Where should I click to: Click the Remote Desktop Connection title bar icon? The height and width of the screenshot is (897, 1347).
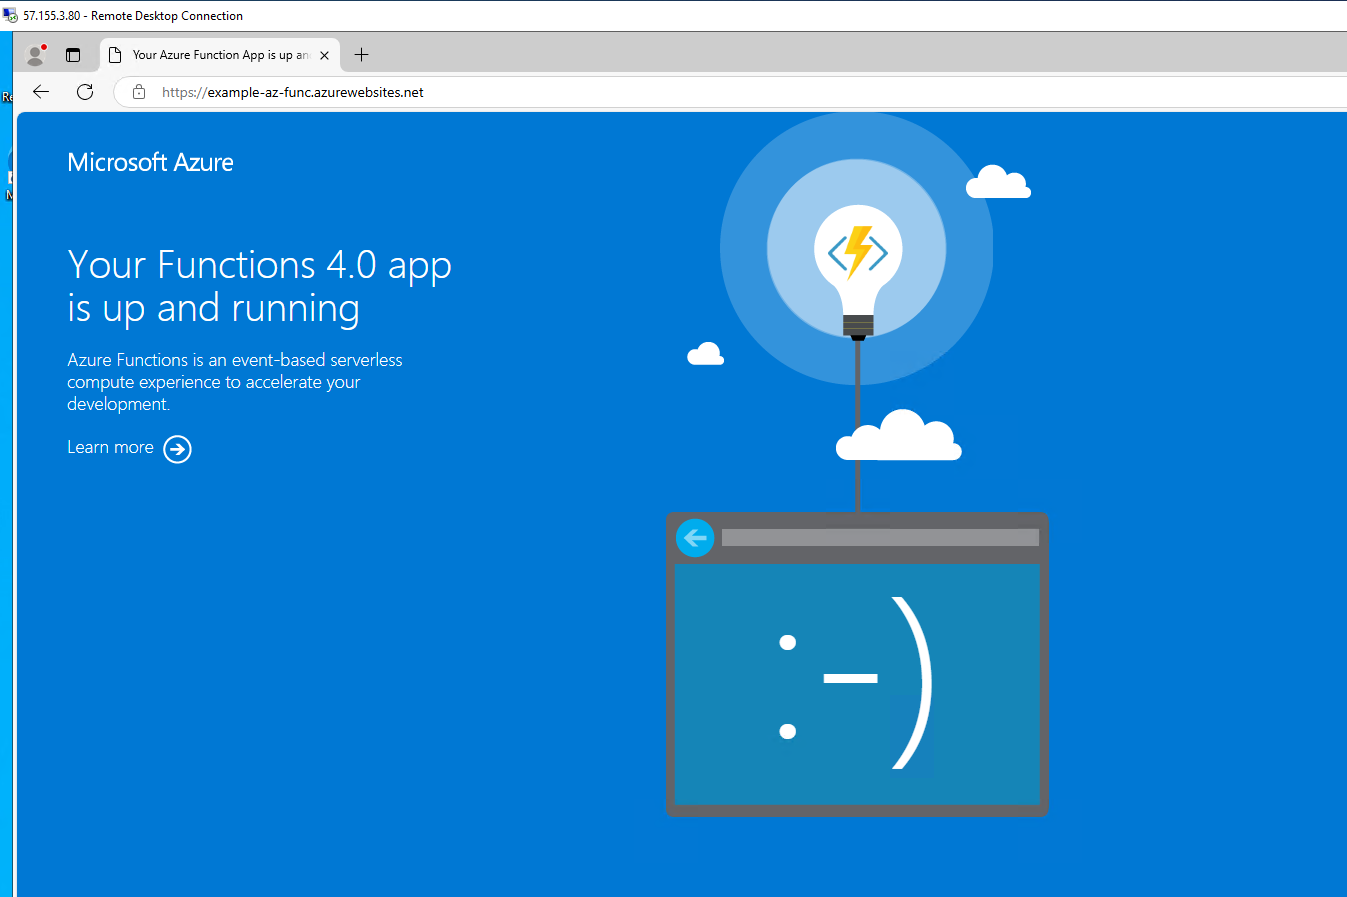[10, 16]
